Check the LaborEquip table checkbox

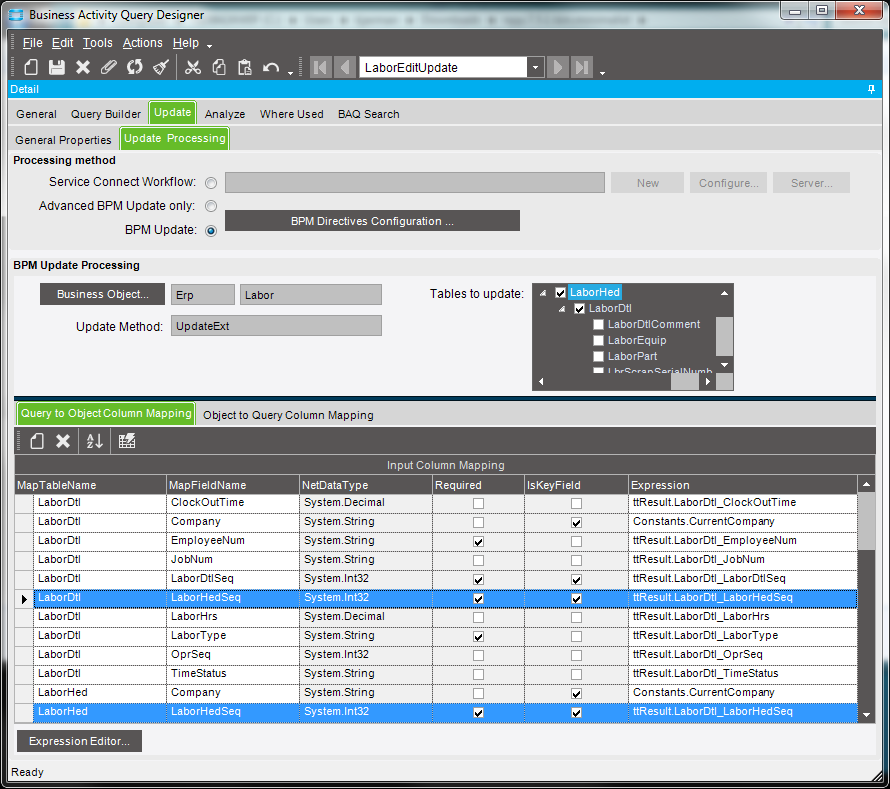coord(598,341)
